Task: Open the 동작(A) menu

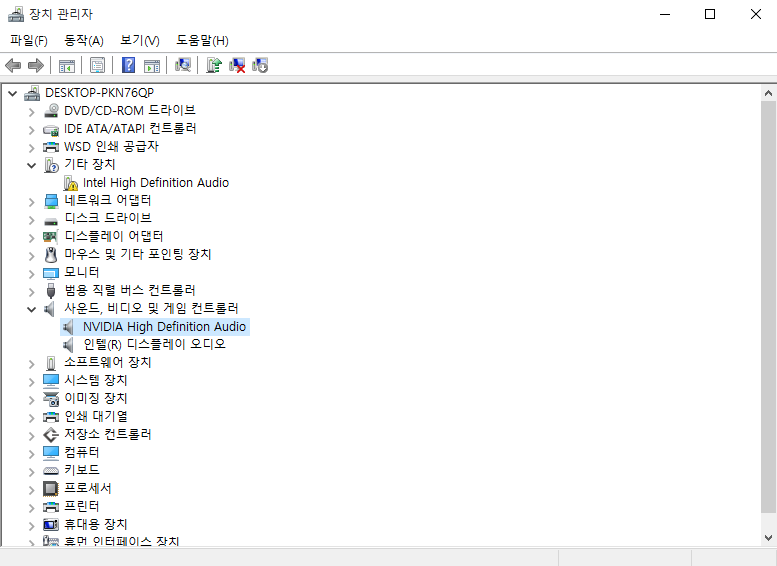Action: 84,40
